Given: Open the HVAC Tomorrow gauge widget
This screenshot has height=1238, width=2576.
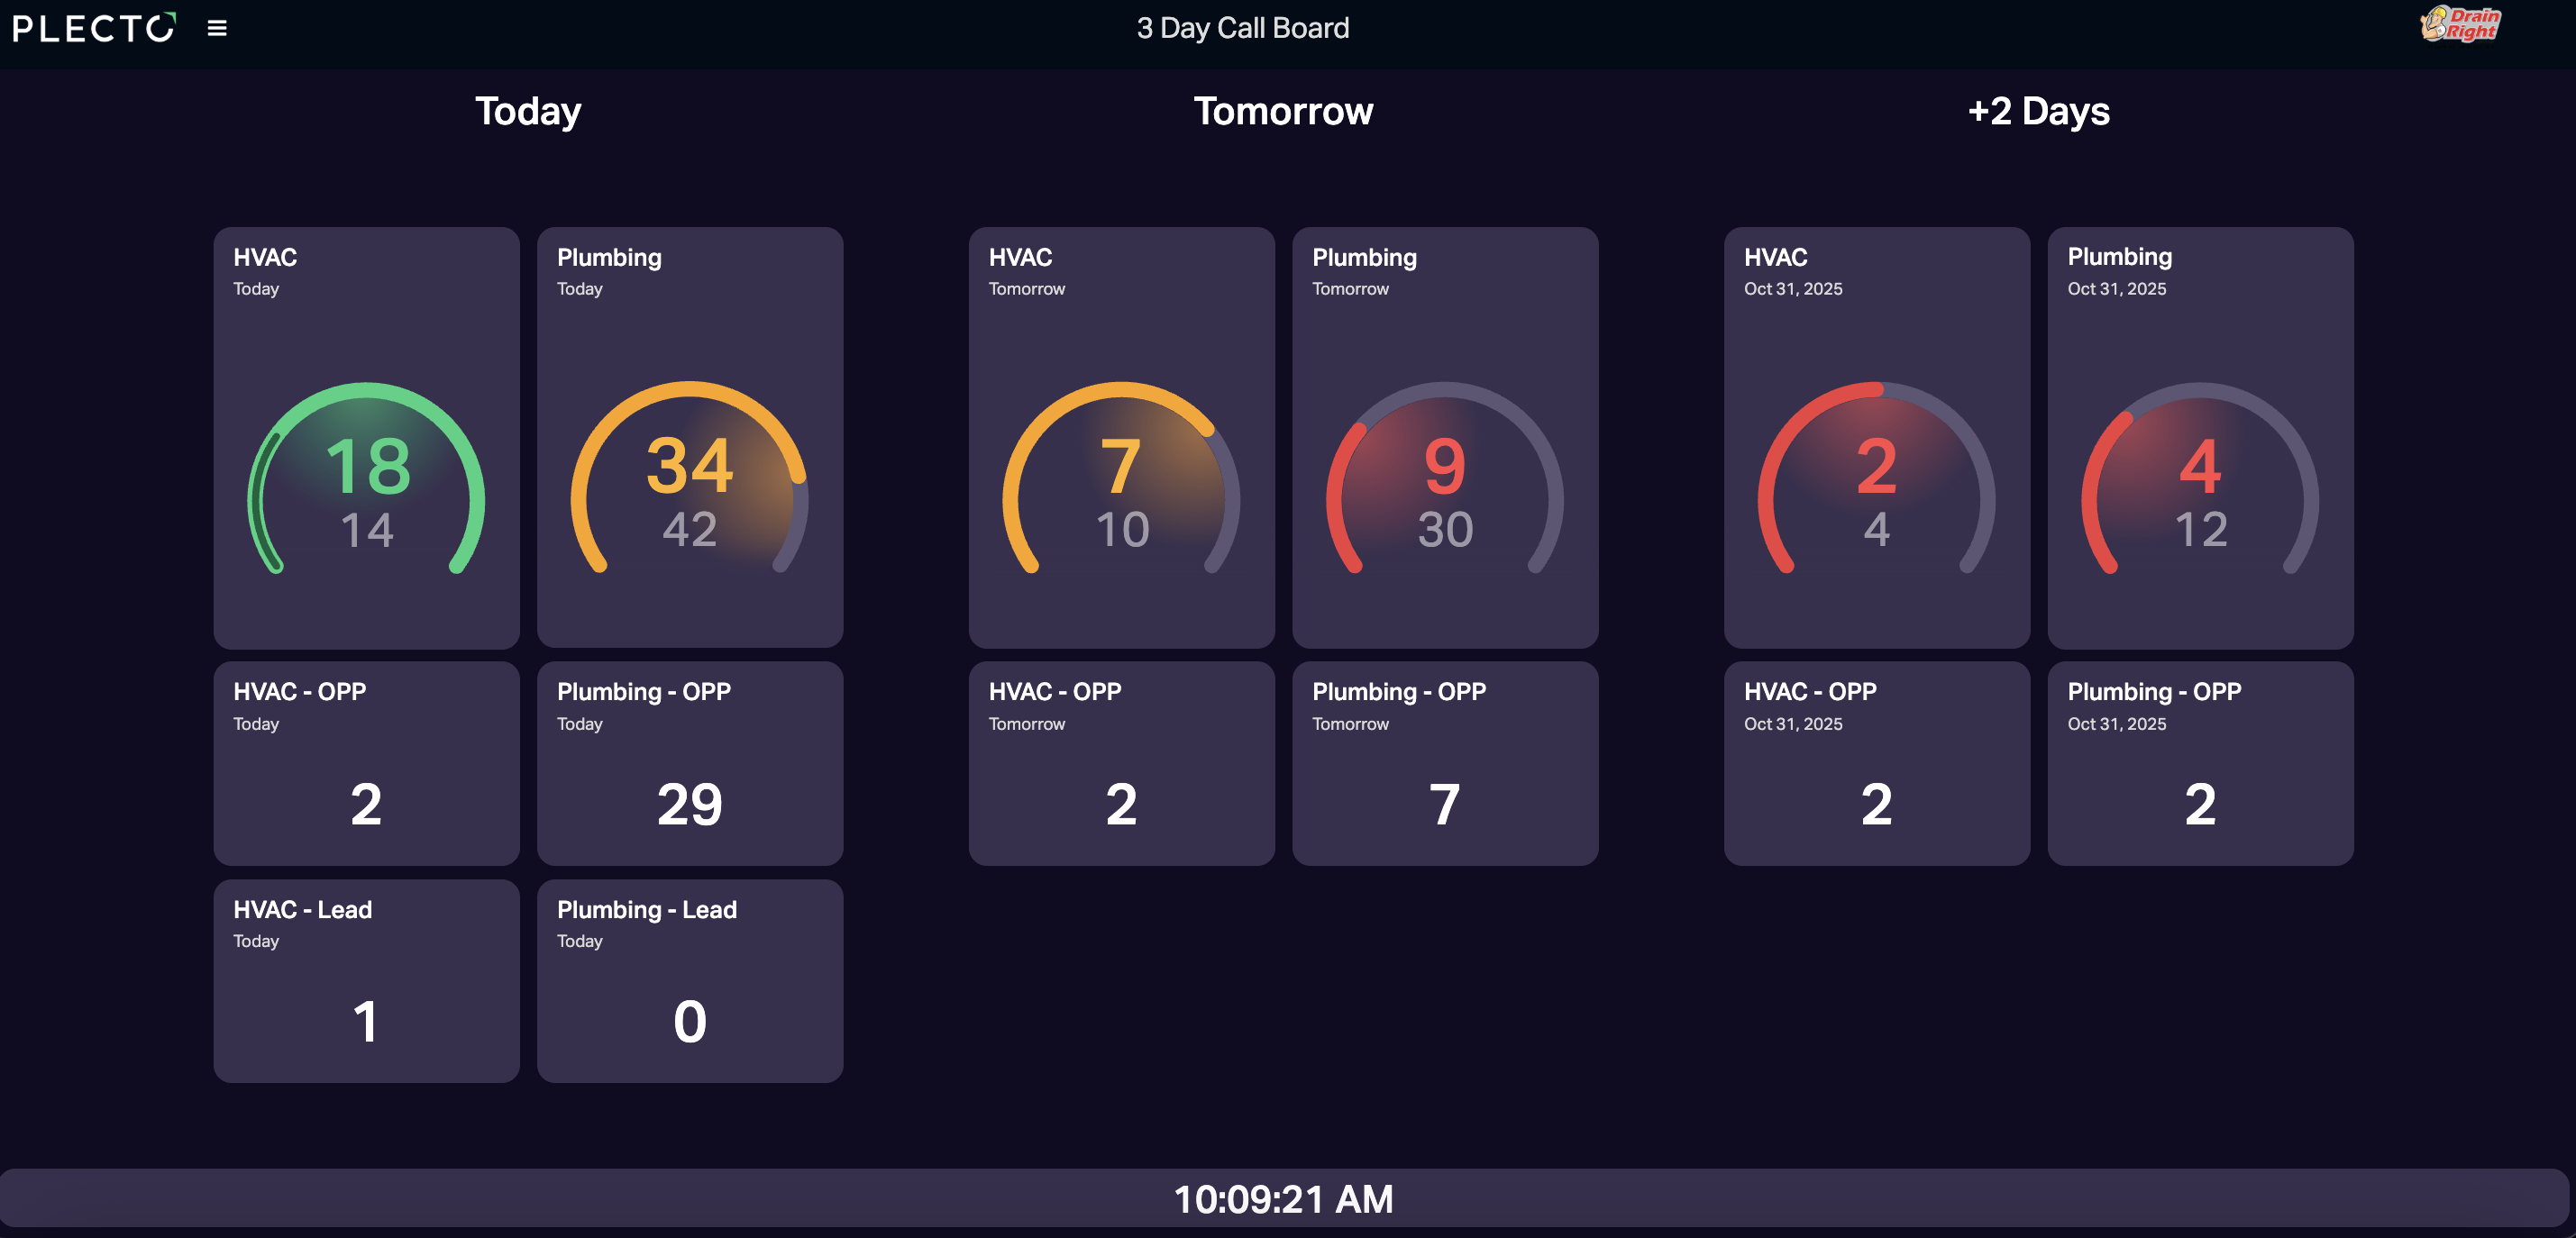Looking at the screenshot, I should (1121, 438).
